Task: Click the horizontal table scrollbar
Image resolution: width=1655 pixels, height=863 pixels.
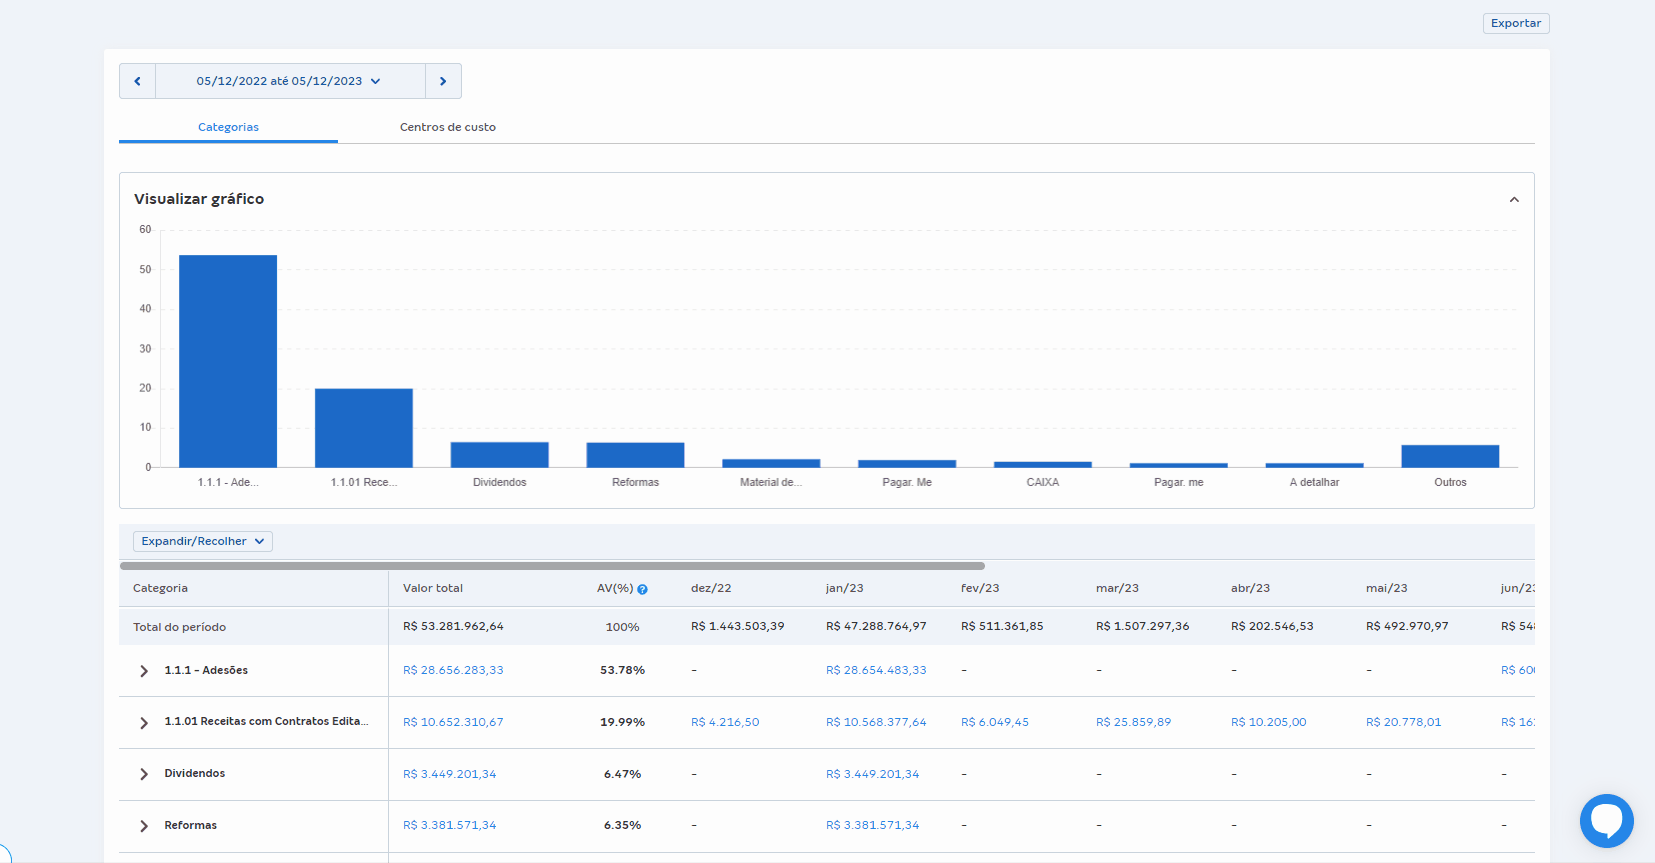Action: click(x=552, y=566)
